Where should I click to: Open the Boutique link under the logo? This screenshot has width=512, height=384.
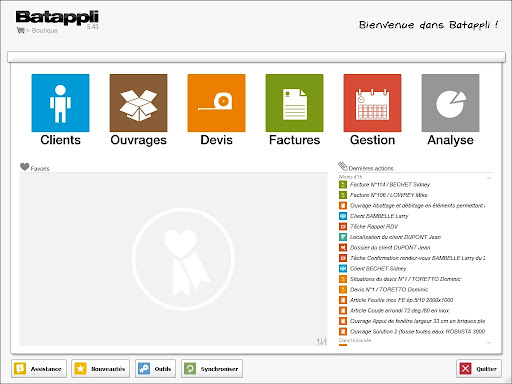(x=45, y=30)
